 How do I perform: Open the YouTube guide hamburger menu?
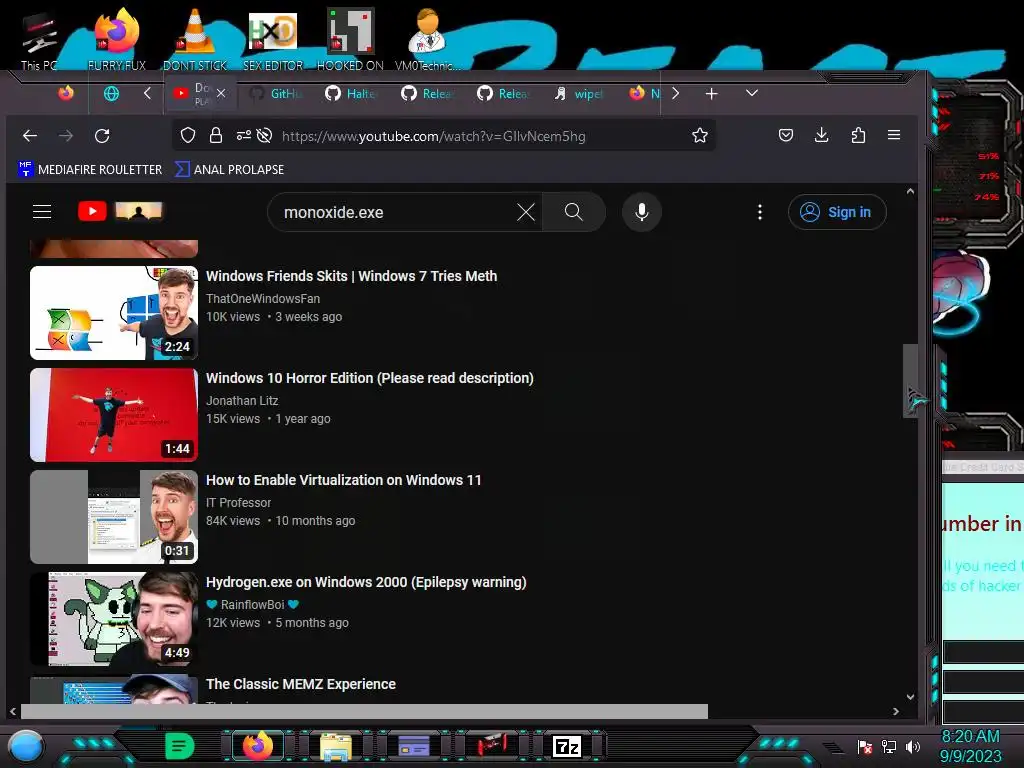pos(42,212)
